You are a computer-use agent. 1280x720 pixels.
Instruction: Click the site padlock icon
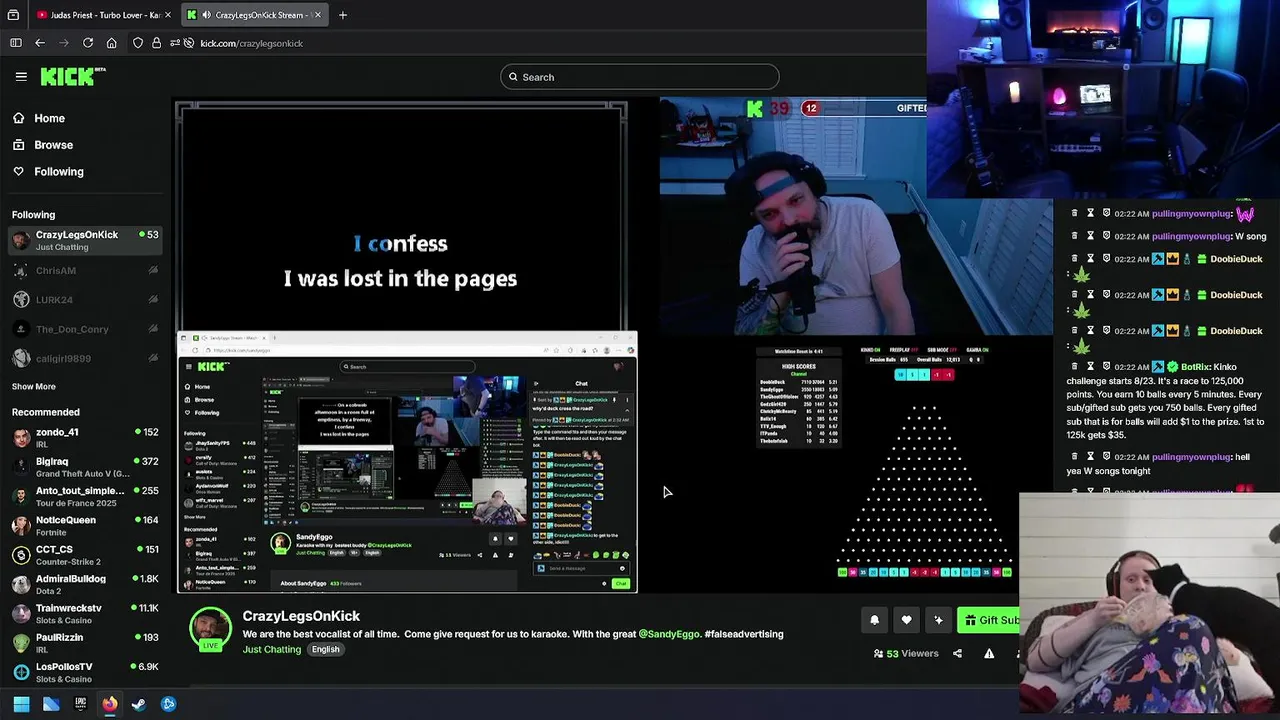(156, 43)
